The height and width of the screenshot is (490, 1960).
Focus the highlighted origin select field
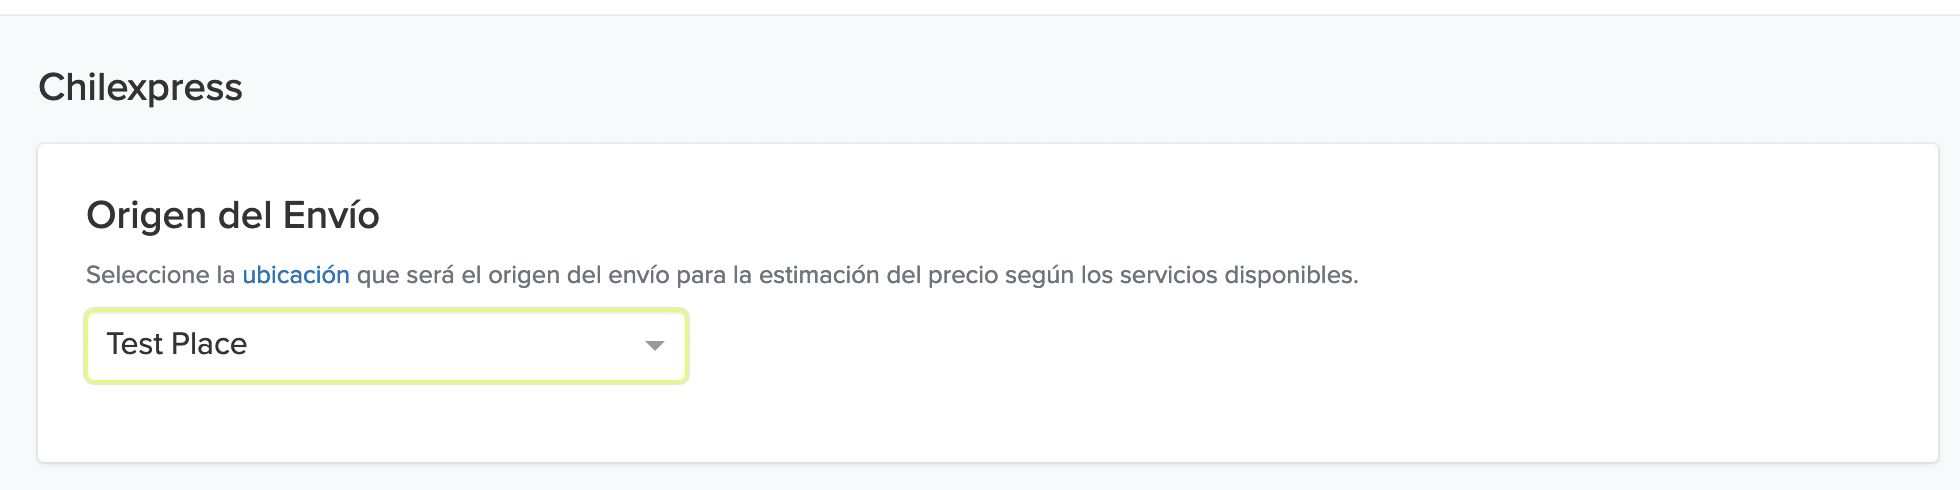tap(386, 345)
